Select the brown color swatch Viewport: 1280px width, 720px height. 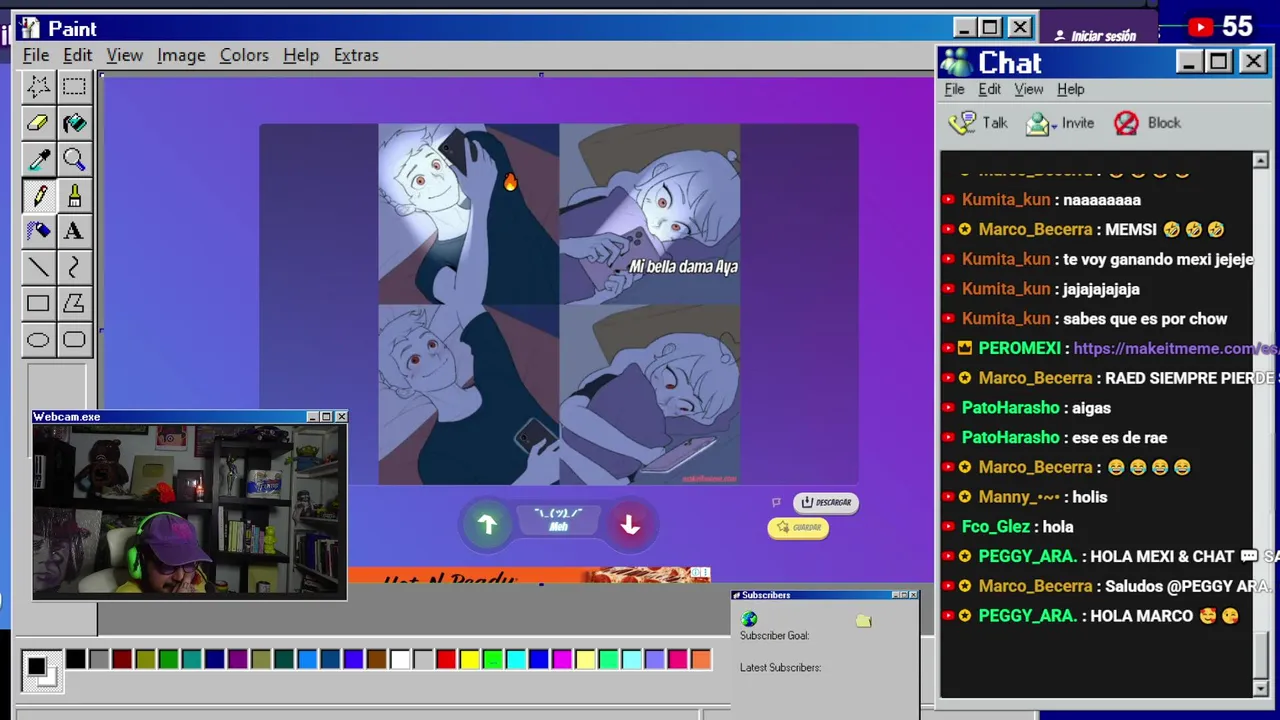(x=376, y=659)
